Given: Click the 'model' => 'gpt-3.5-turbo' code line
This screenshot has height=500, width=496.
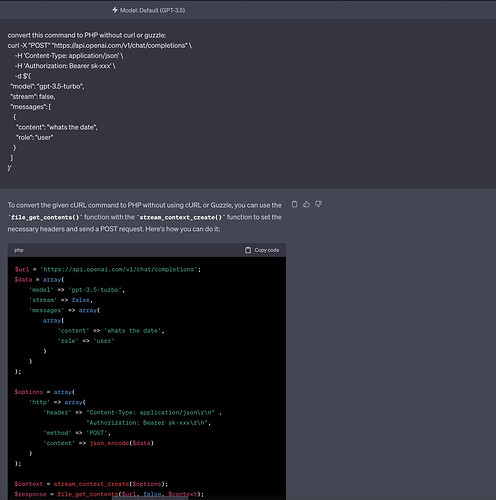Looking at the screenshot, I should tap(77, 290).
